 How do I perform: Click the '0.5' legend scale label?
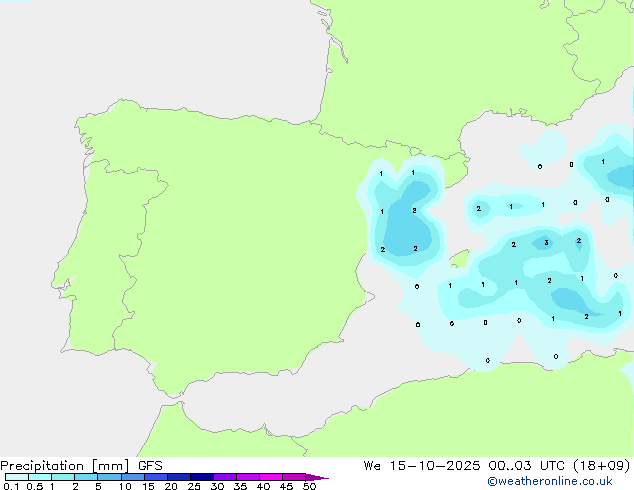click(x=34, y=486)
